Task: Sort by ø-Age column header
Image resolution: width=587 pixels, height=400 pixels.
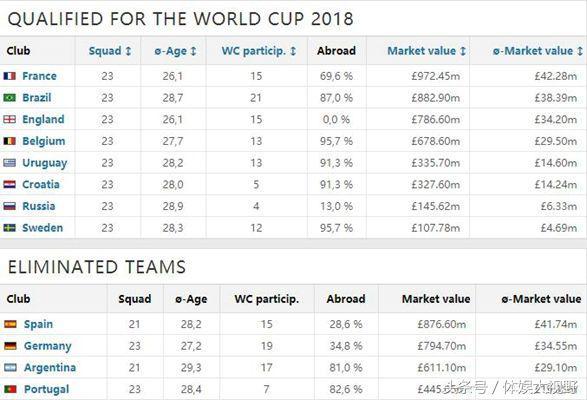Action: (x=175, y=51)
